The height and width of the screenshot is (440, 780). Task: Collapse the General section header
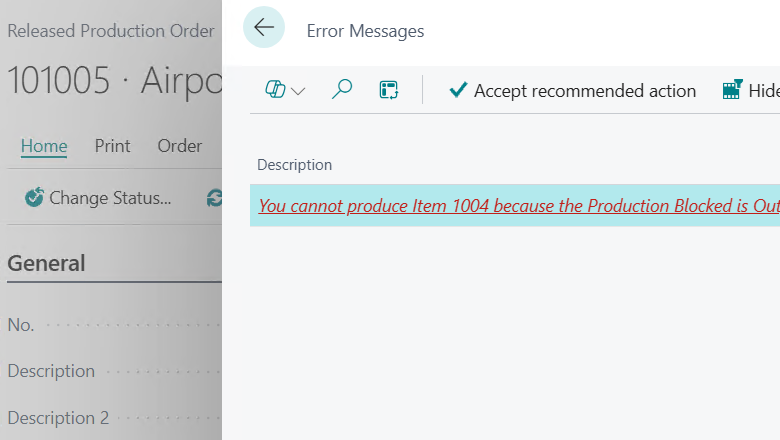[x=46, y=263]
